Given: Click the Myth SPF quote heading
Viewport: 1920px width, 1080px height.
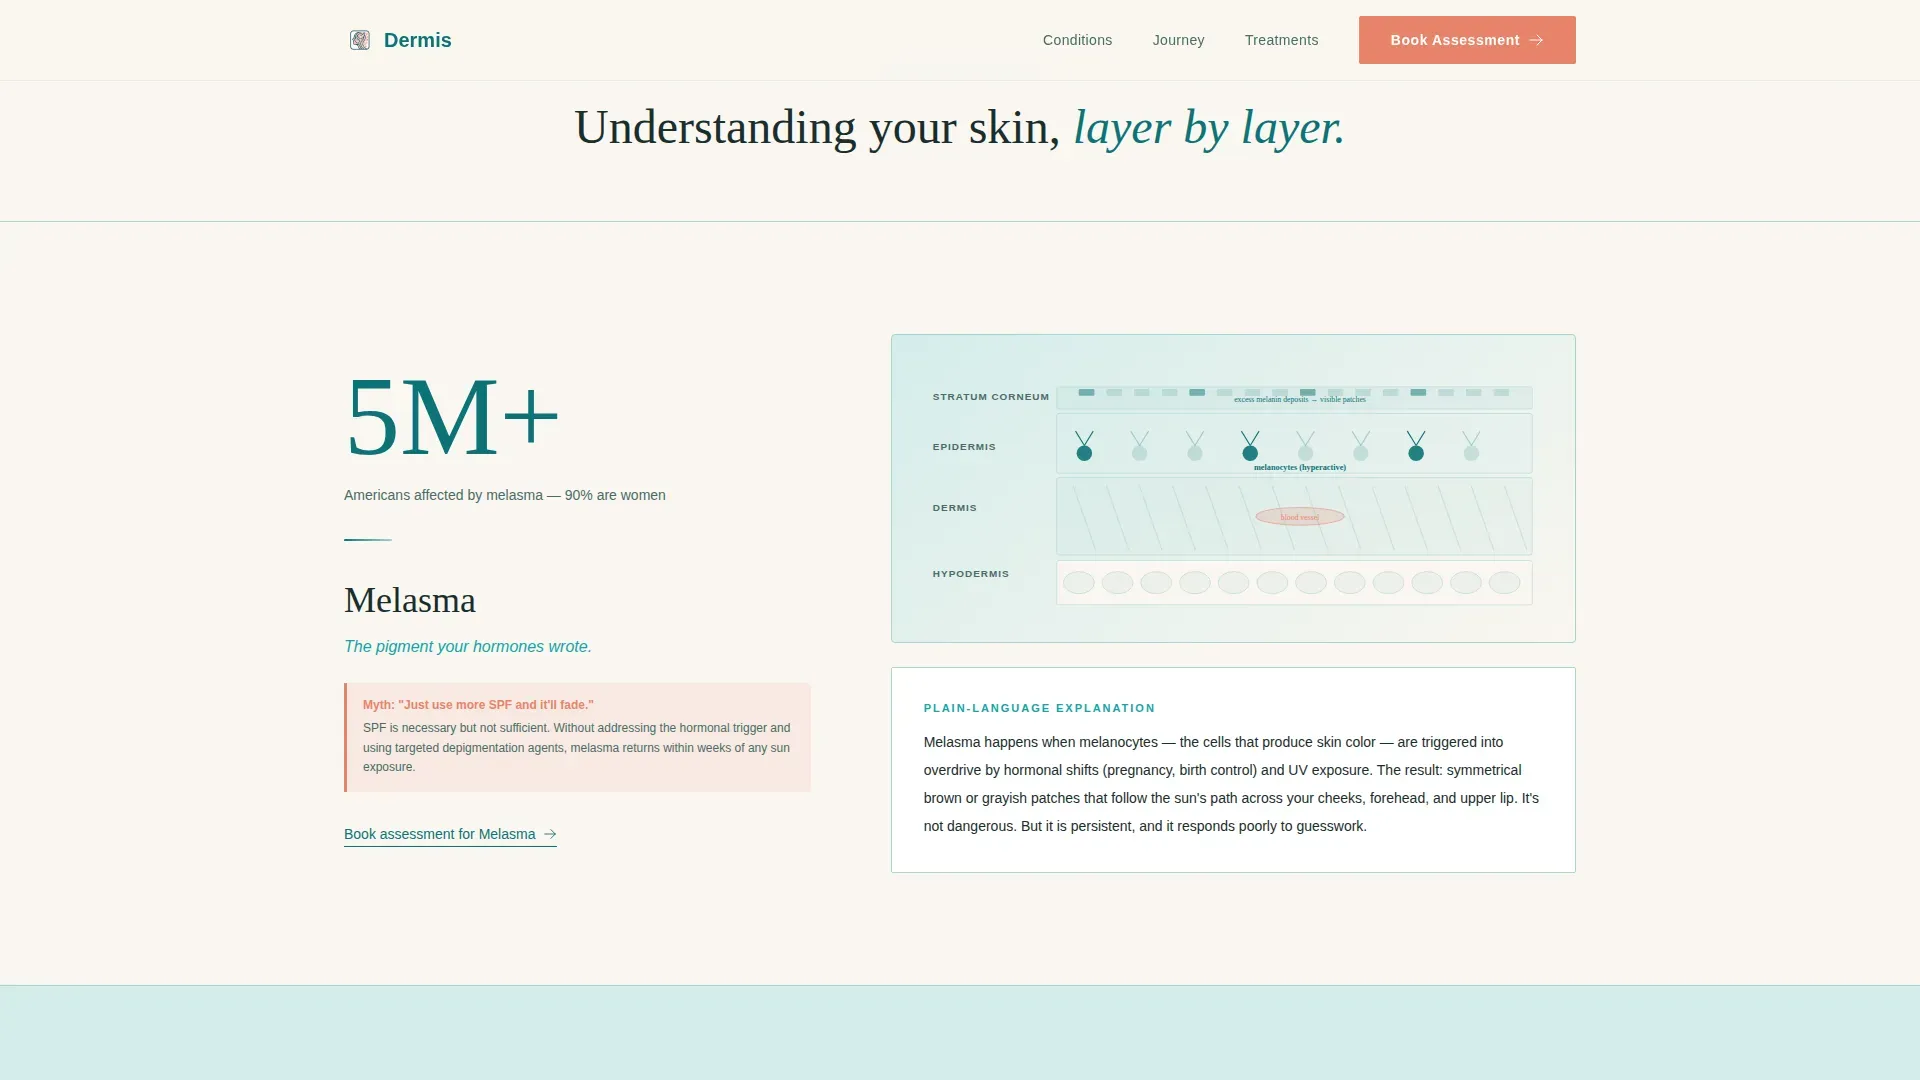Looking at the screenshot, I should click(x=478, y=705).
